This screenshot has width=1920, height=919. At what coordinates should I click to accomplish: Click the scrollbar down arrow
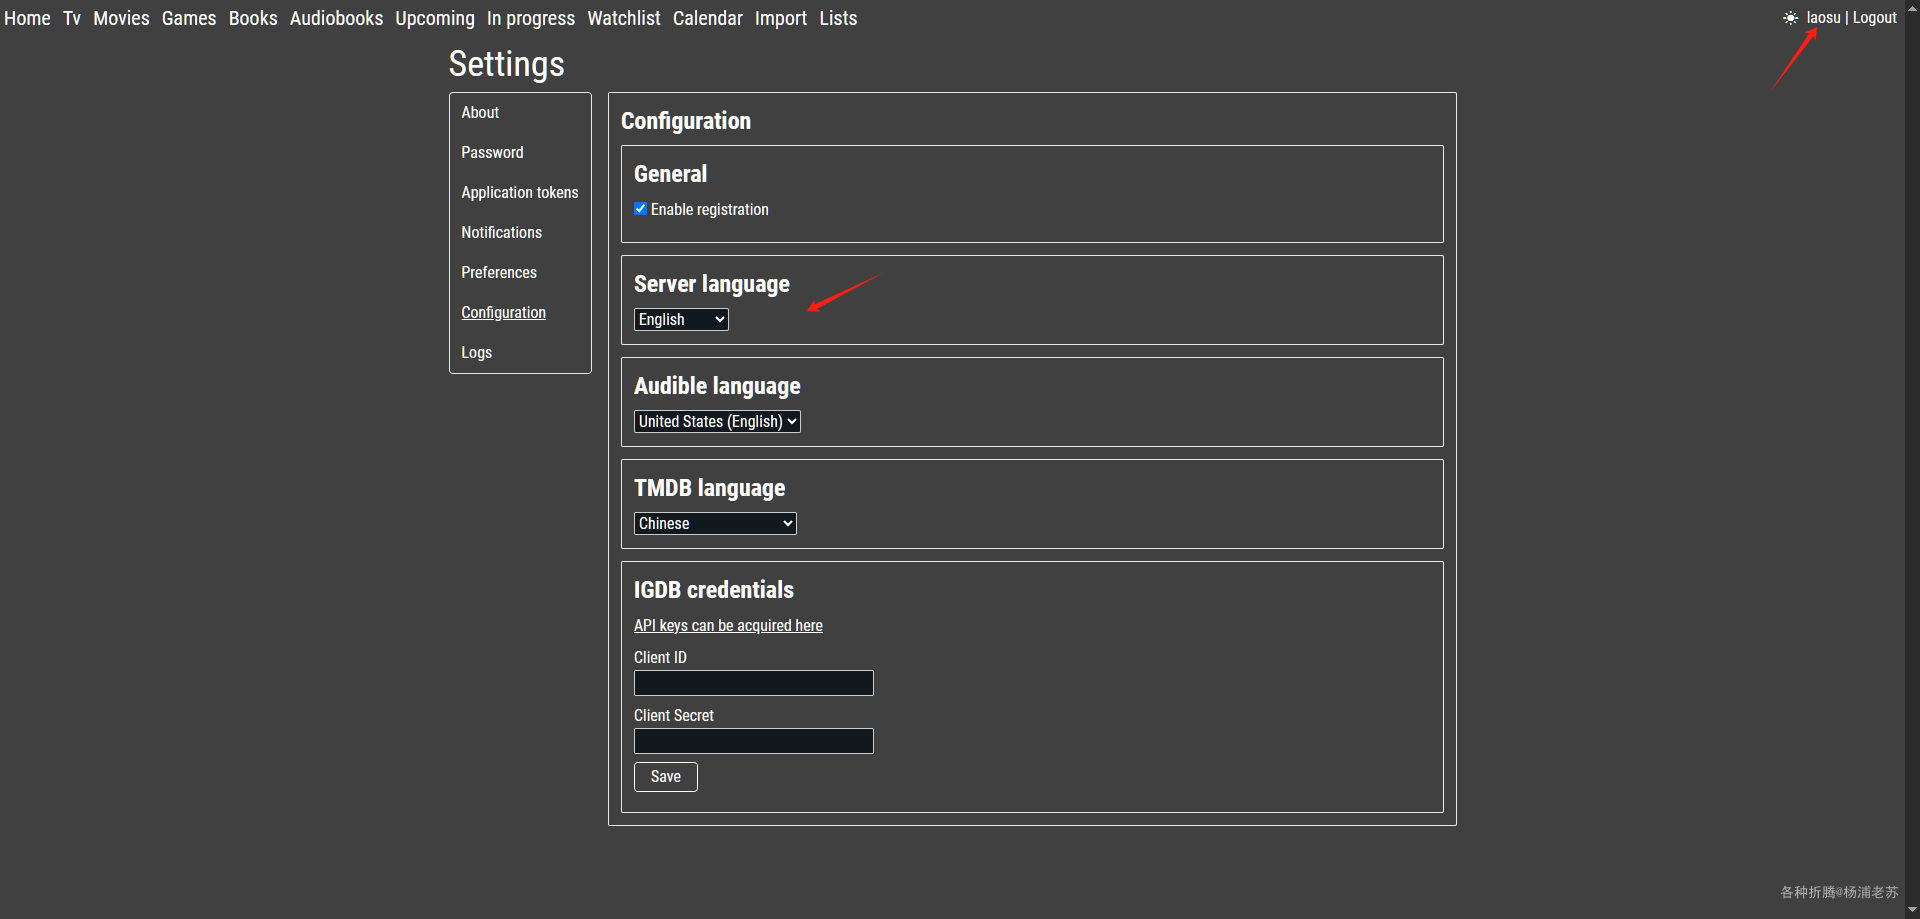click(x=1912, y=910)
